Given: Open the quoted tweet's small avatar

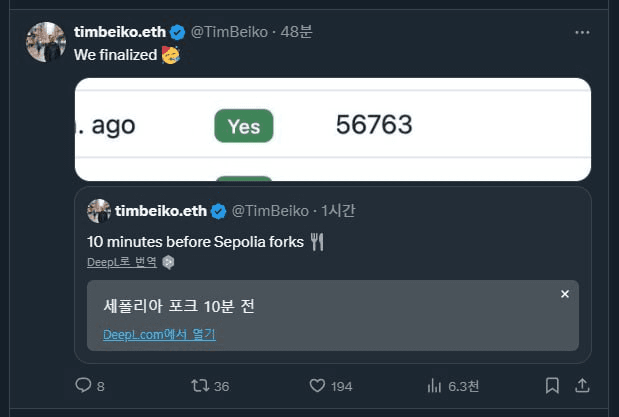Looking at the screenshot, I should 99,211.
